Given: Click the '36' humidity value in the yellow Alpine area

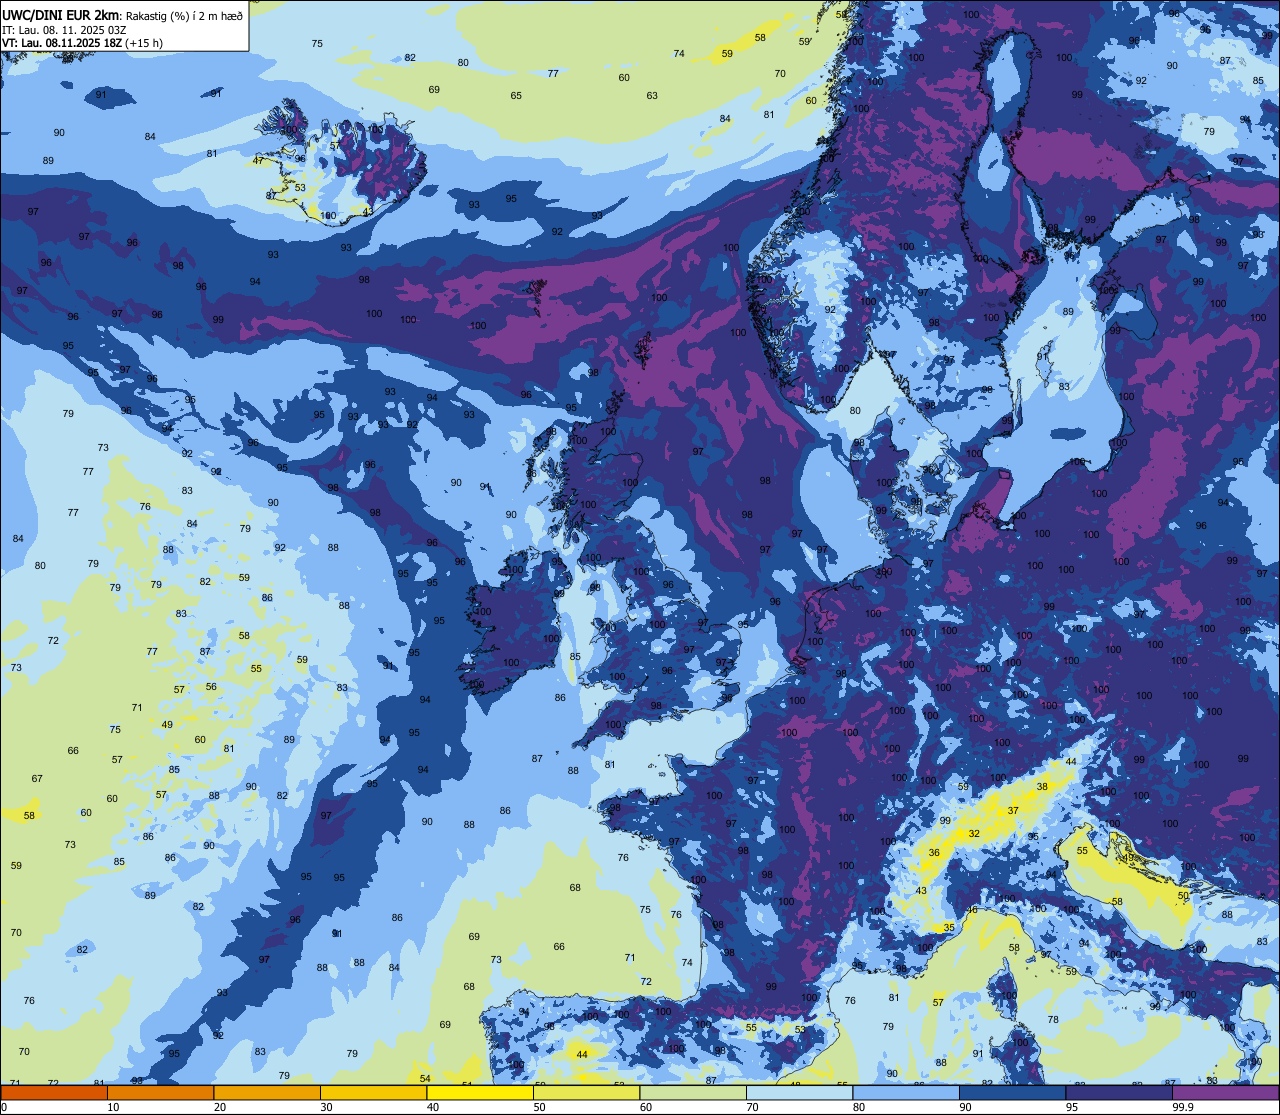Looking at the screenshot, I should [934, 853].
